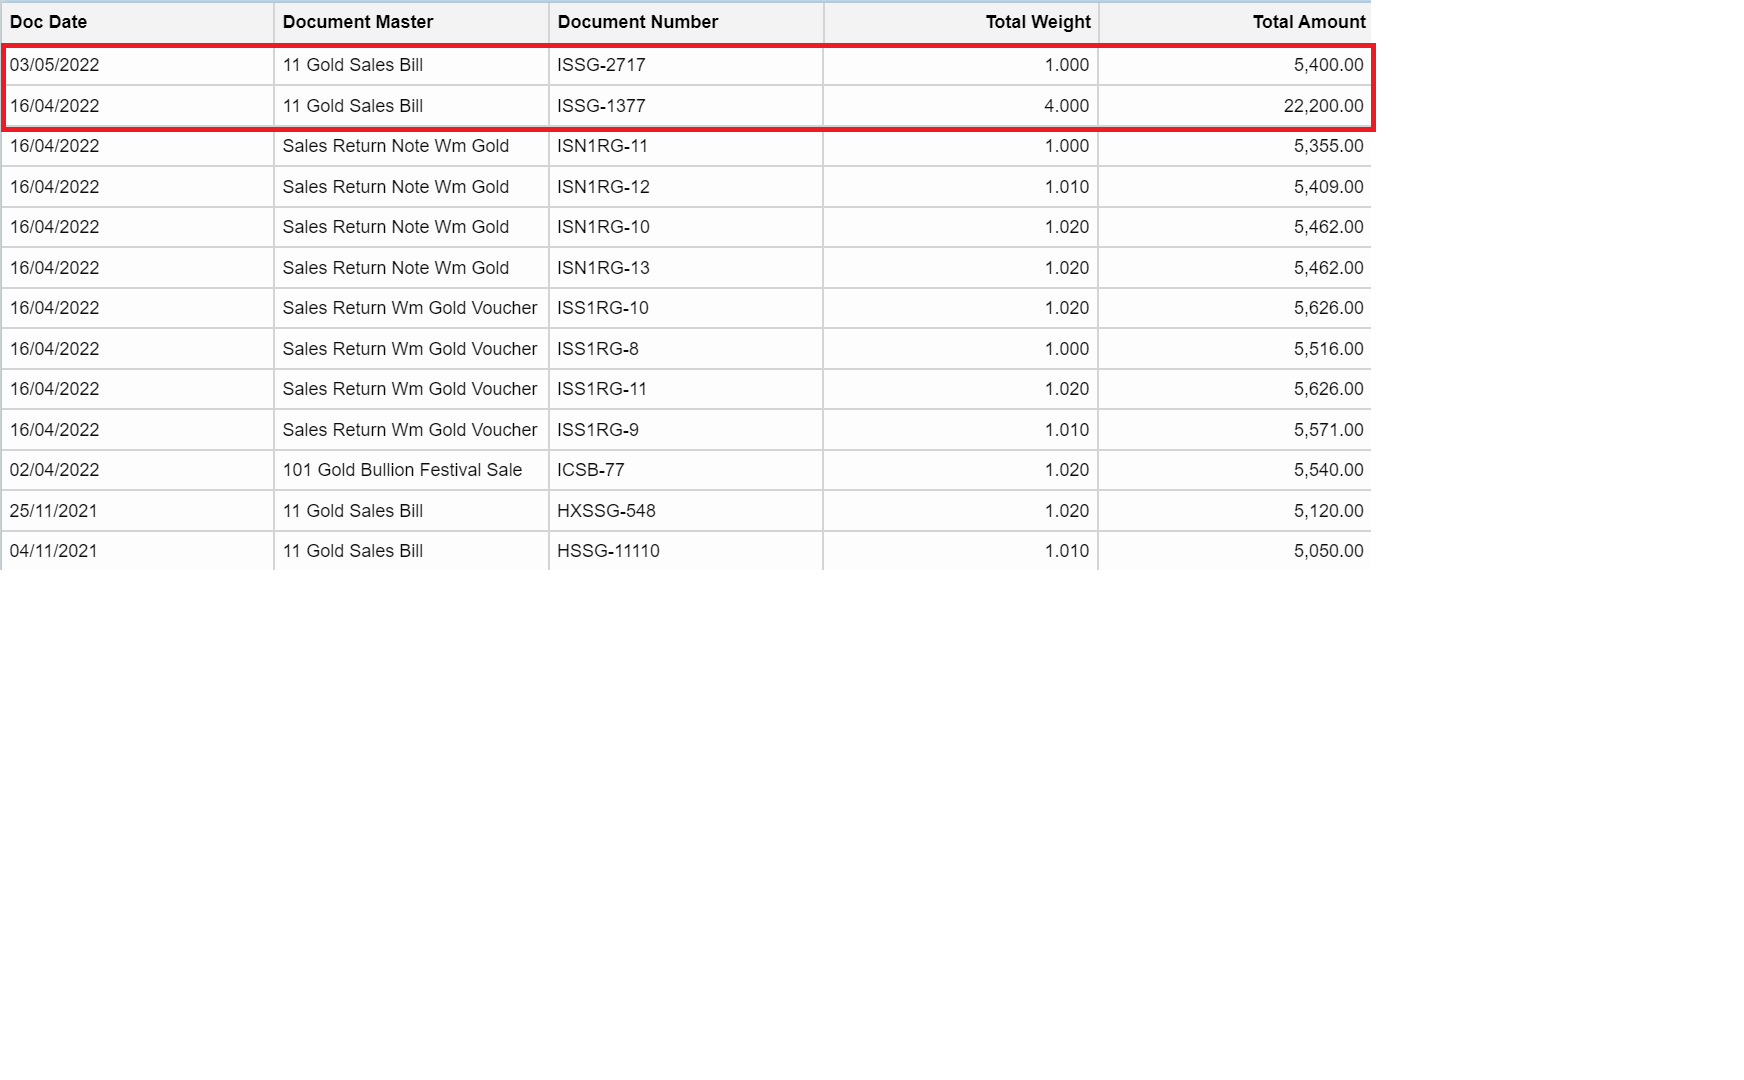Click the total amount 5,516.00
Viewport: 1744px width, 1080px height.
[1328, 349]
